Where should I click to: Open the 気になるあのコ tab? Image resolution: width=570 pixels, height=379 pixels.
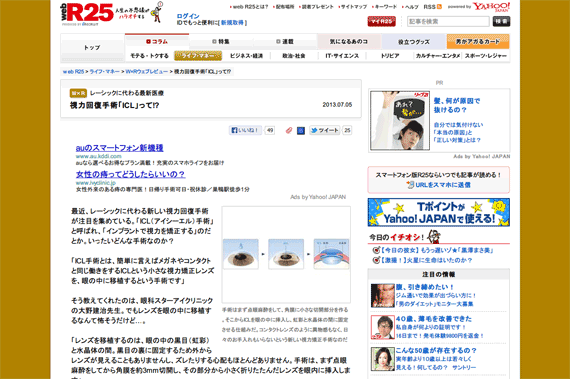pyautogui.click(x=349, y=41)
